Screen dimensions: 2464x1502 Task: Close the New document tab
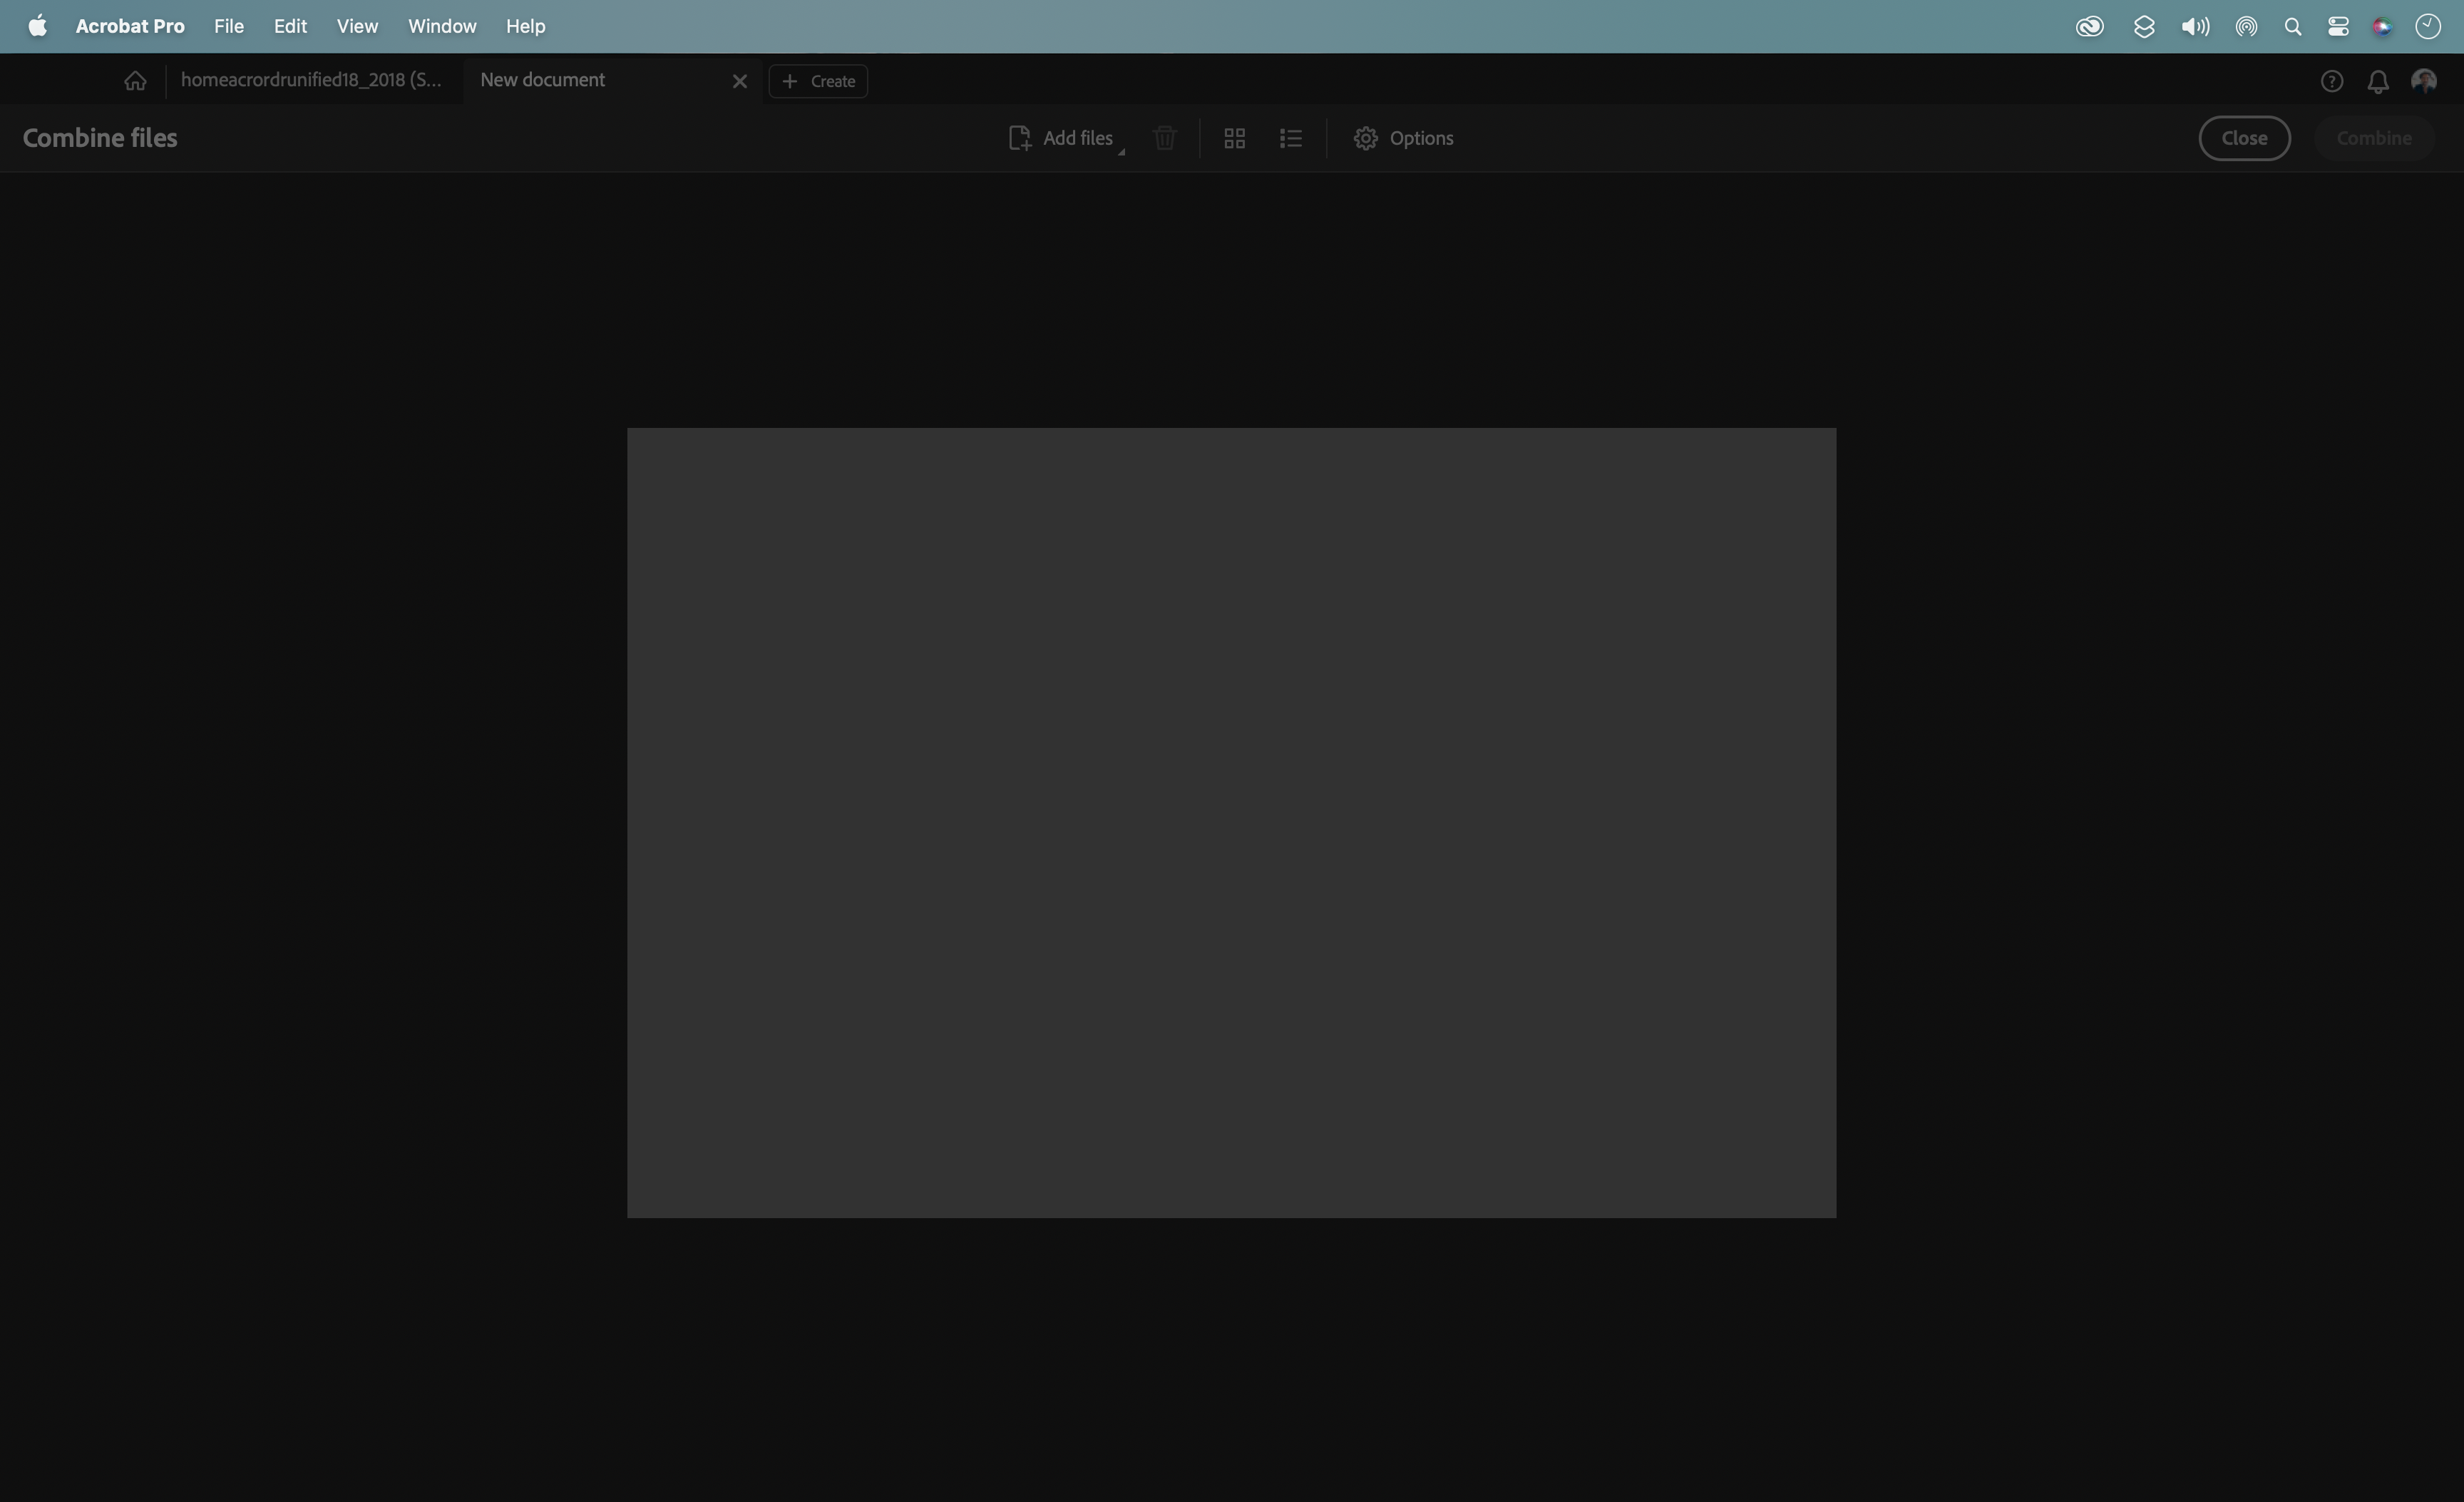(x=739, y=81)
